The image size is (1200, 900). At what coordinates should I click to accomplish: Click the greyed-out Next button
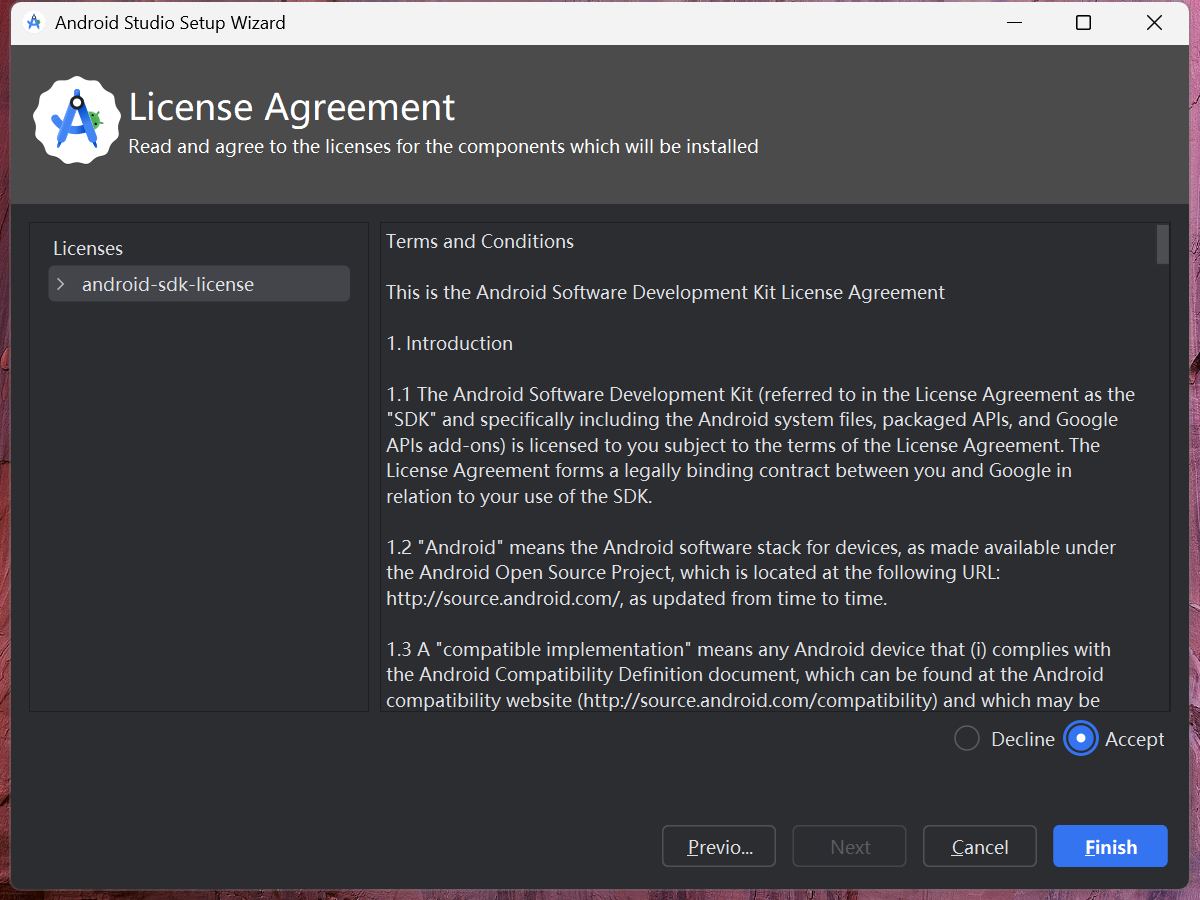(849, 846)
